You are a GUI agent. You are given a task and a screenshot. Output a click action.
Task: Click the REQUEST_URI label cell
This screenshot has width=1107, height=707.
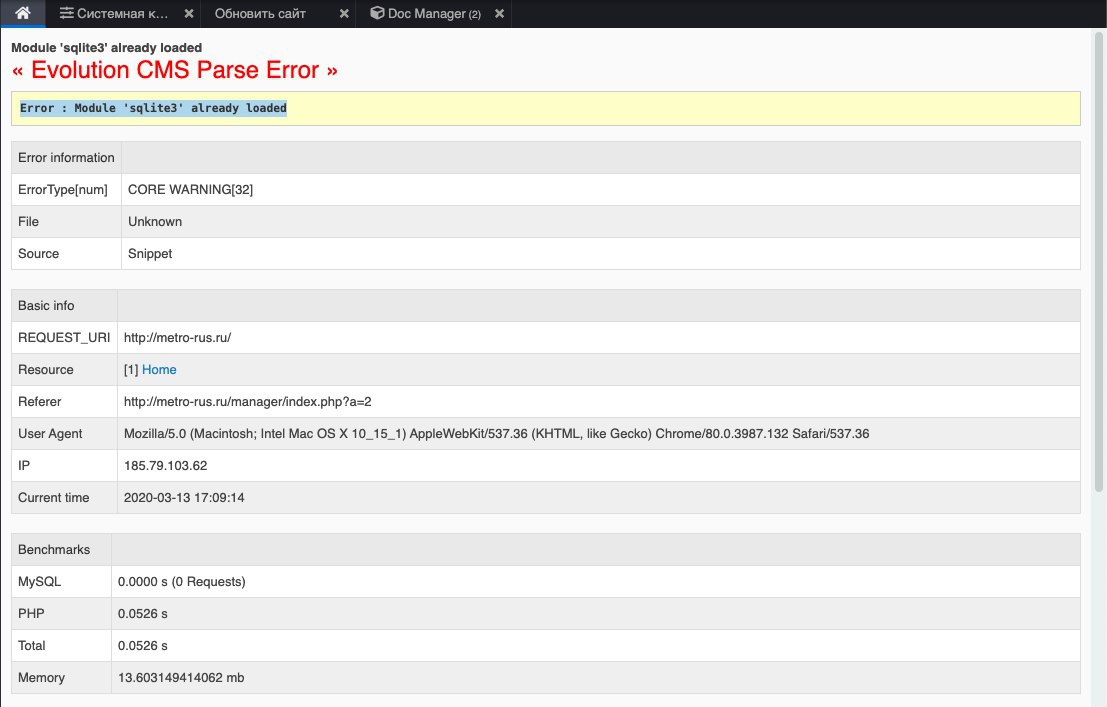(64, 338)
